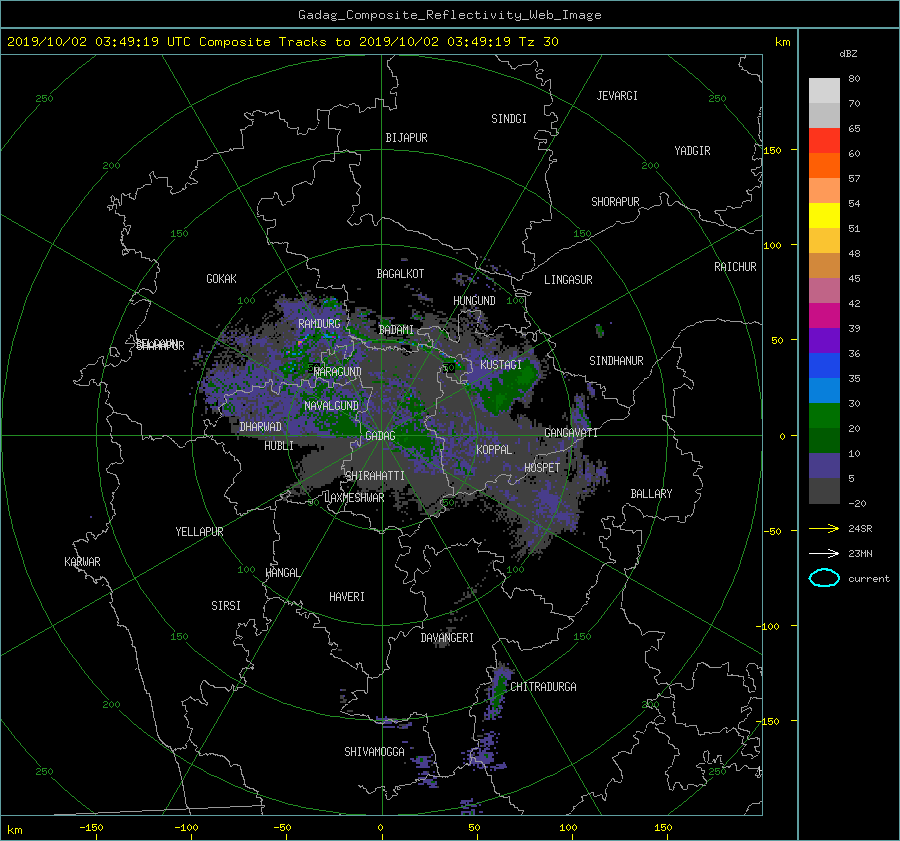
Task: Click the white 23MN arrow legend icon
Action: [x=824, y=553]
